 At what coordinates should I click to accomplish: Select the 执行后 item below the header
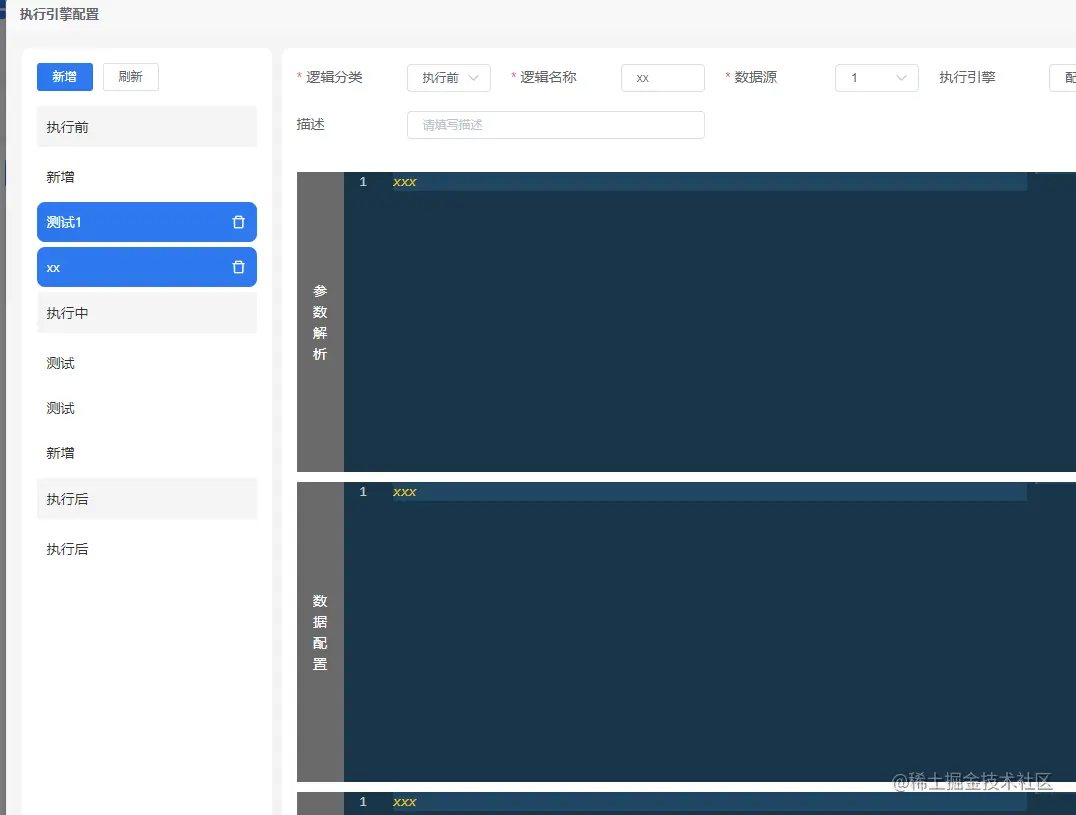click(147, 549)
